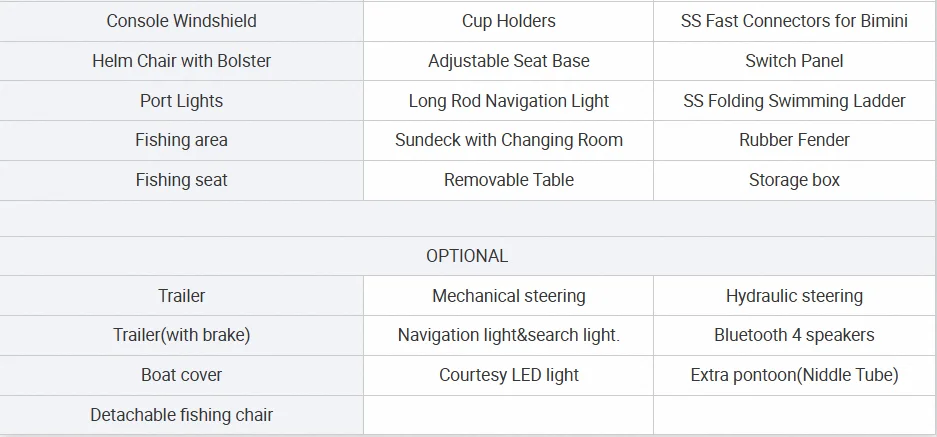
Task: Select SS Folding Swimming Ladder cell
Action: [794, 101]
